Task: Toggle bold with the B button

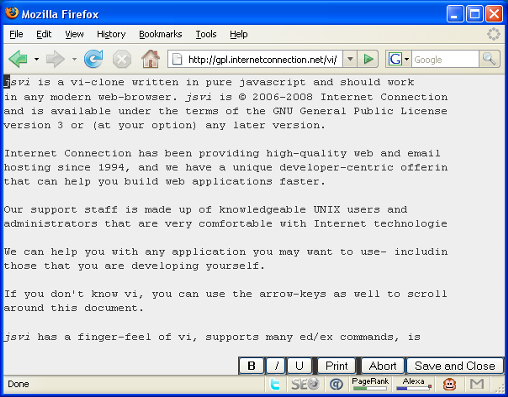Action: point(252,366)
